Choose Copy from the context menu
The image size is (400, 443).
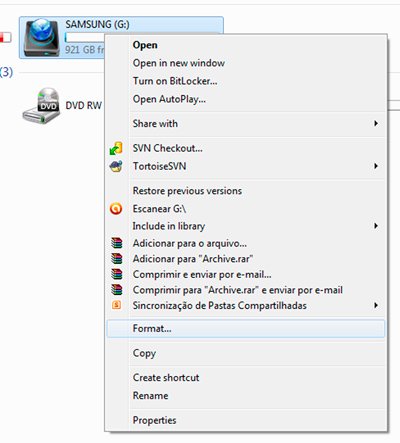(x=246, y=353)
